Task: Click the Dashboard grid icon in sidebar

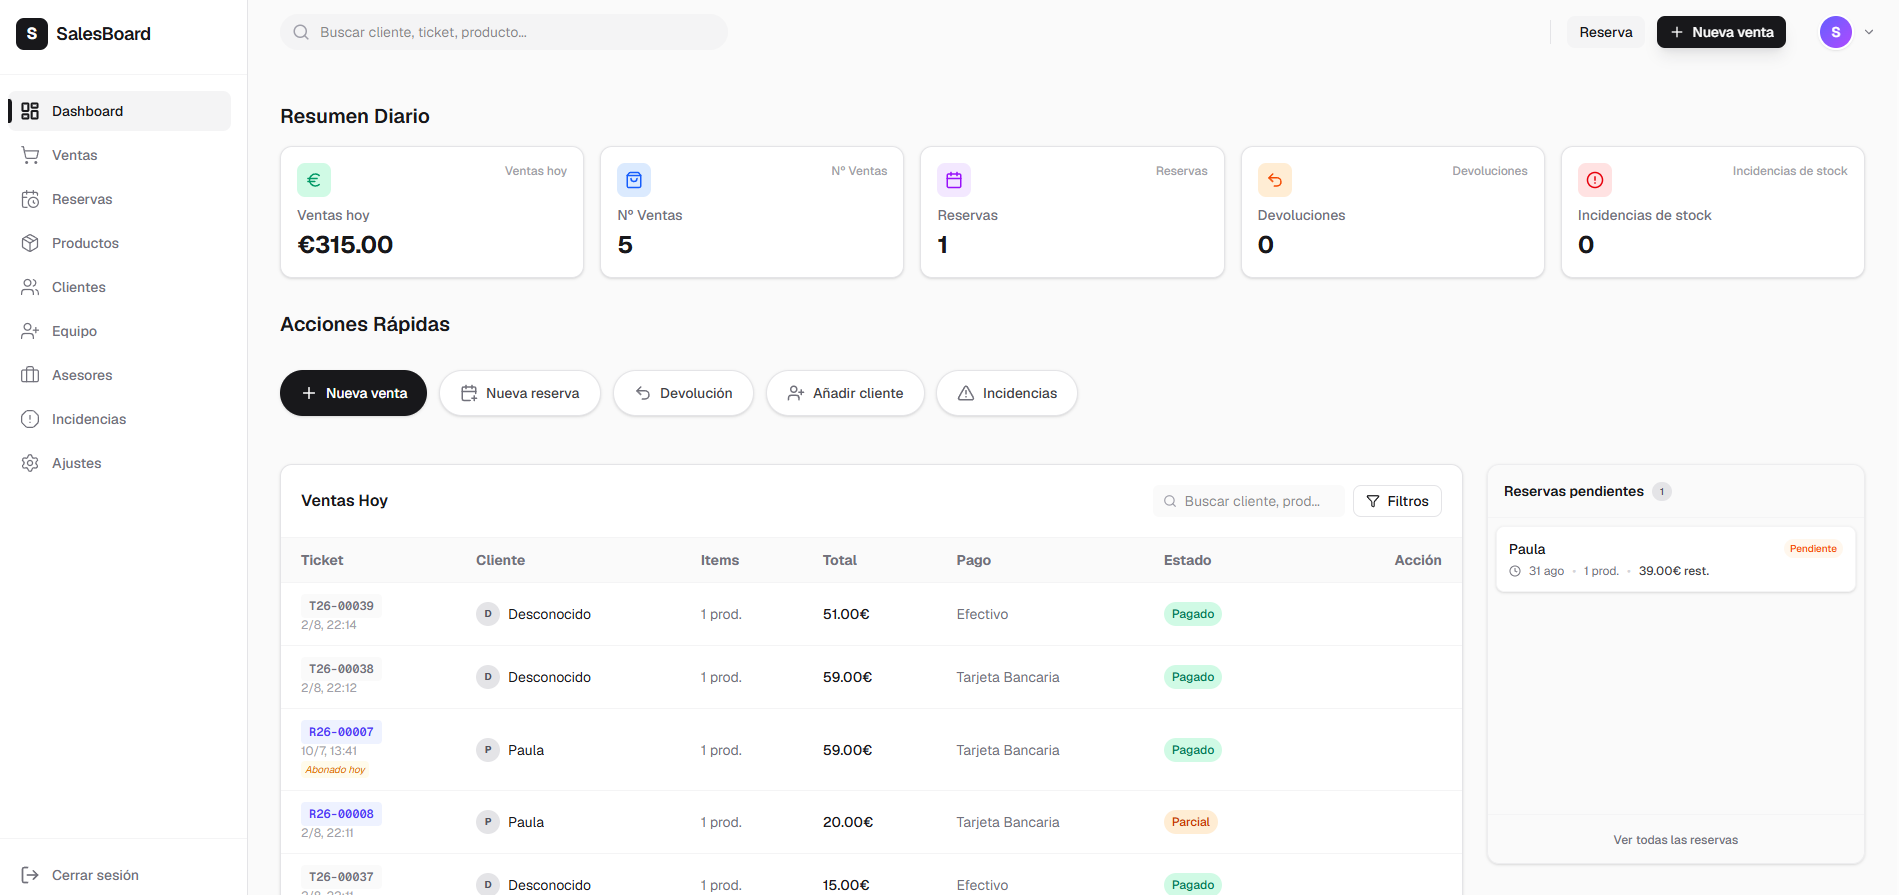Action: [30, 111]
